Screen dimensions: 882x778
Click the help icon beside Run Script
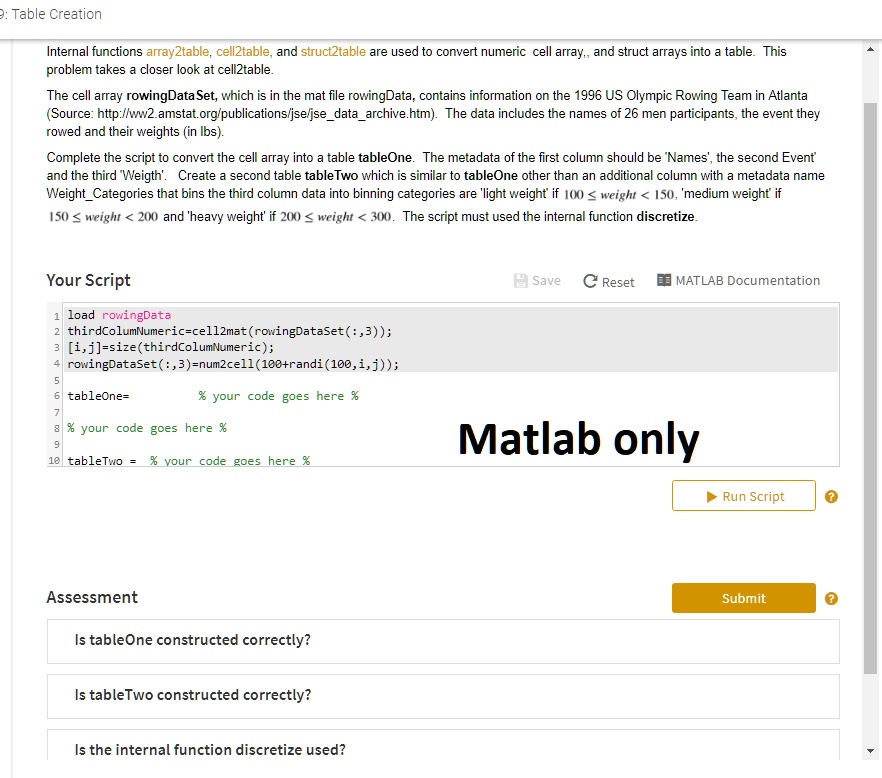pos(831,496)
